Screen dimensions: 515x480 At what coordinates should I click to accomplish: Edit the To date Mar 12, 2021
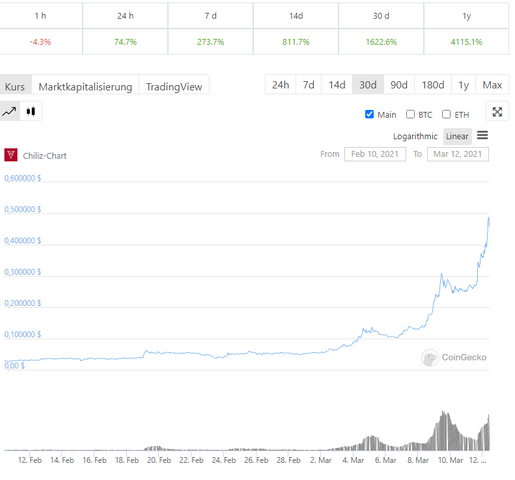(x=458, y=154)
